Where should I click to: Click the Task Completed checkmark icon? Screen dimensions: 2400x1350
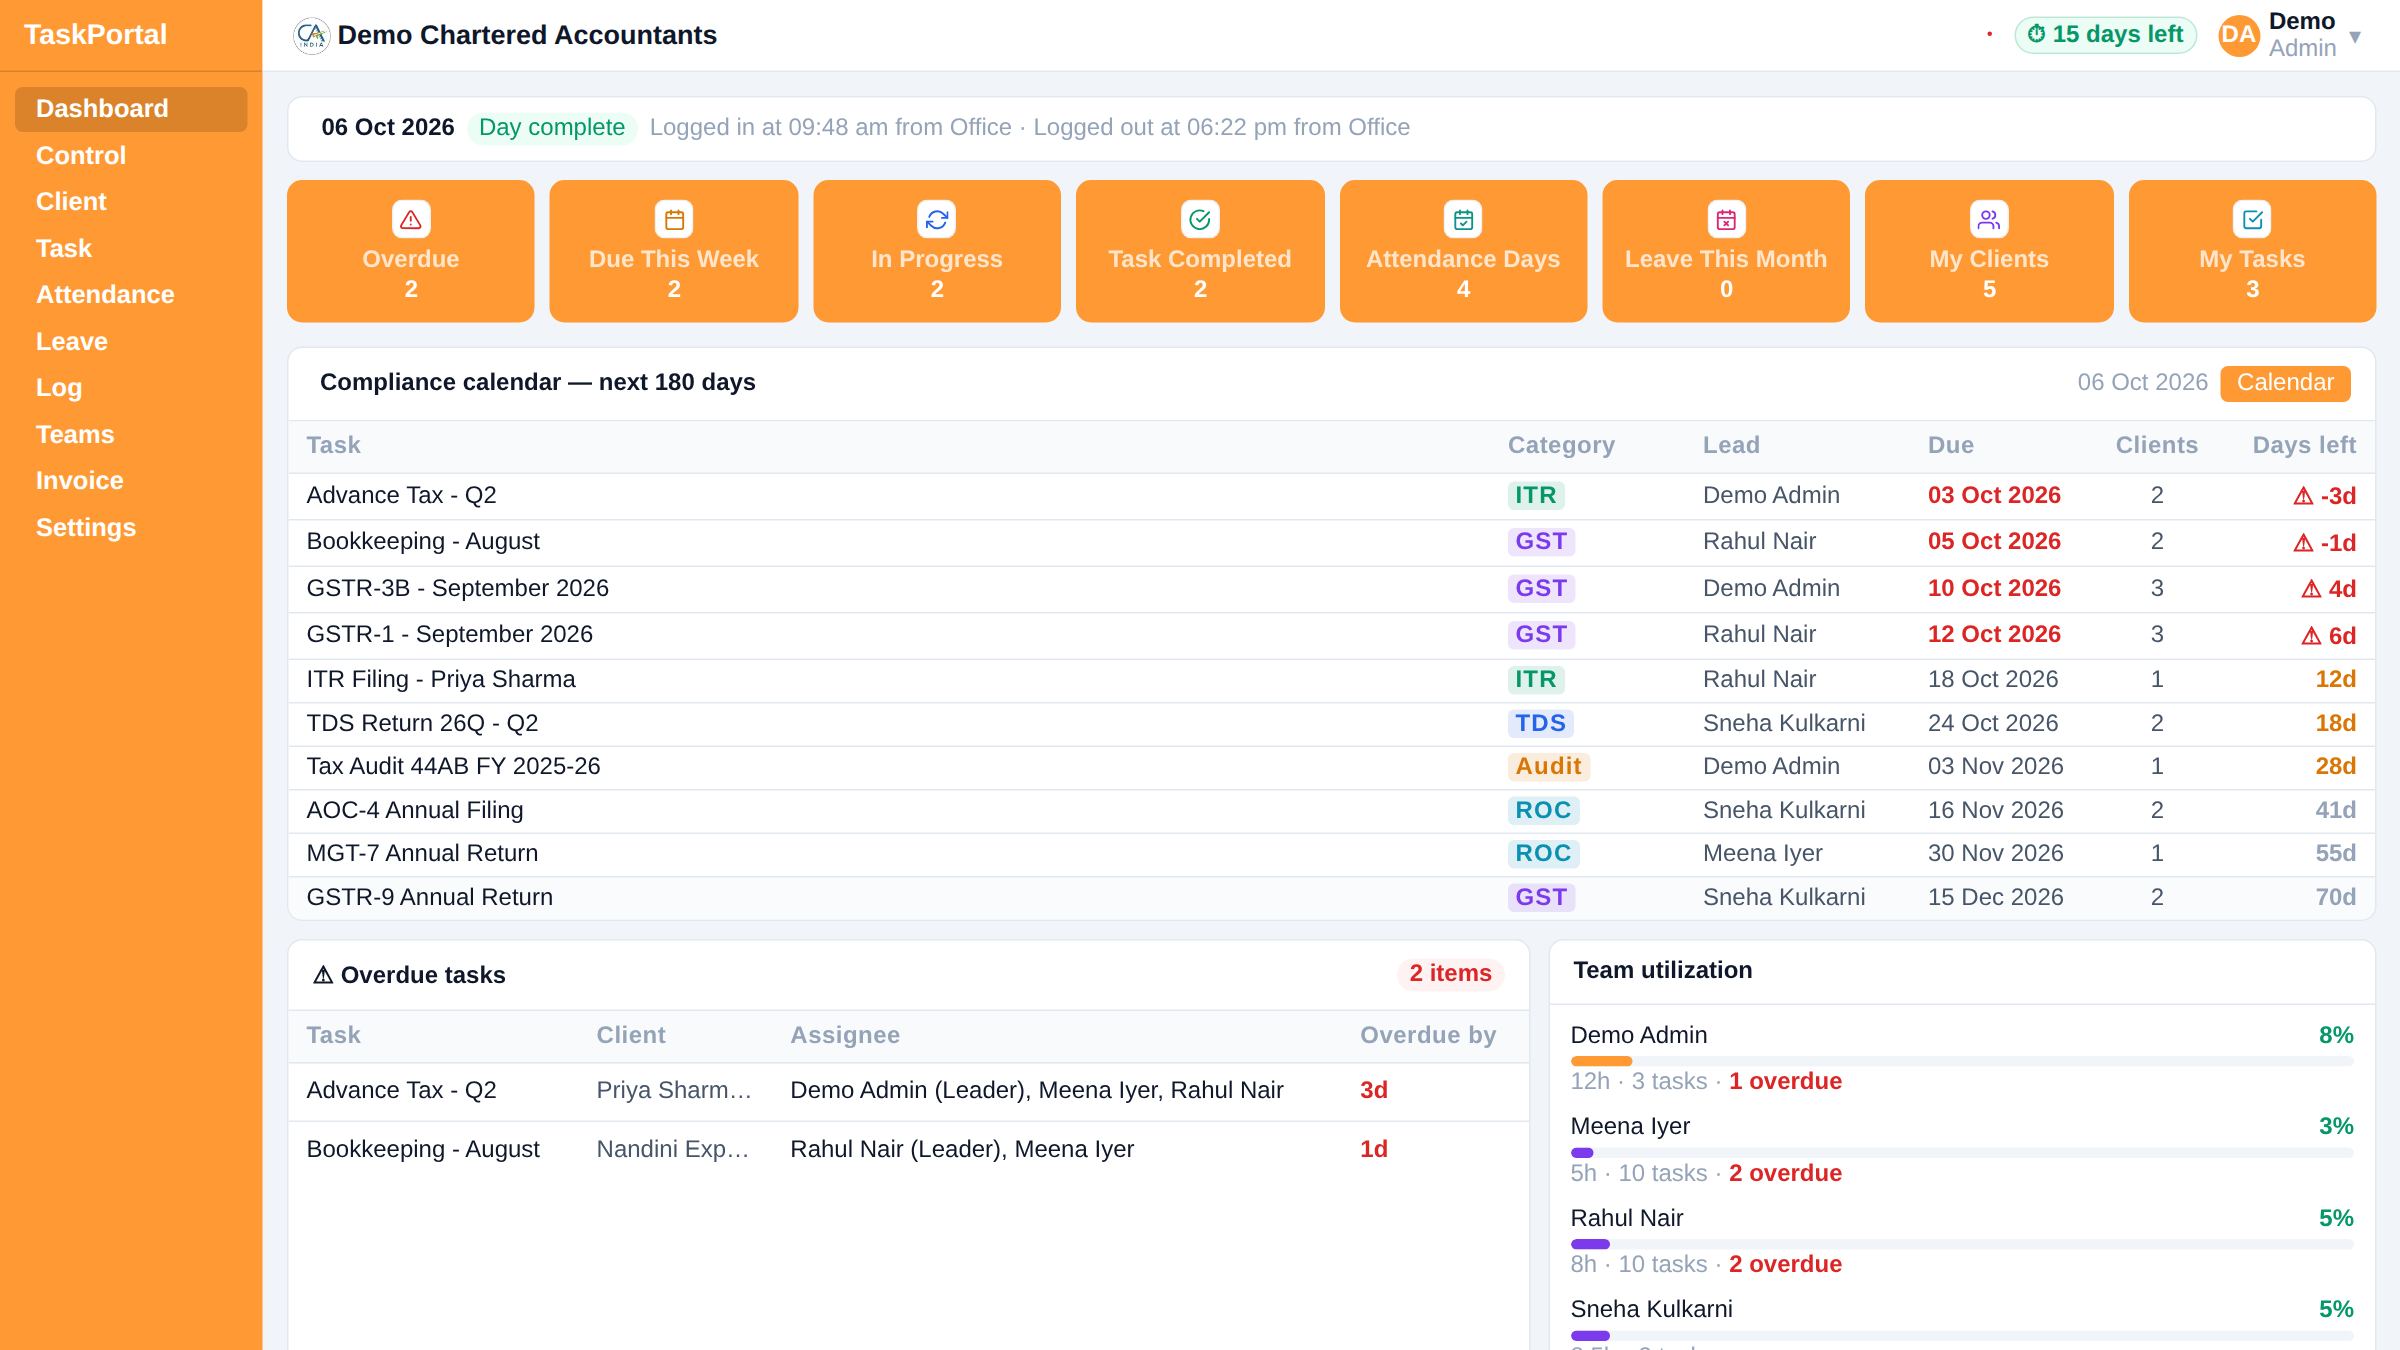(1200, 220)
